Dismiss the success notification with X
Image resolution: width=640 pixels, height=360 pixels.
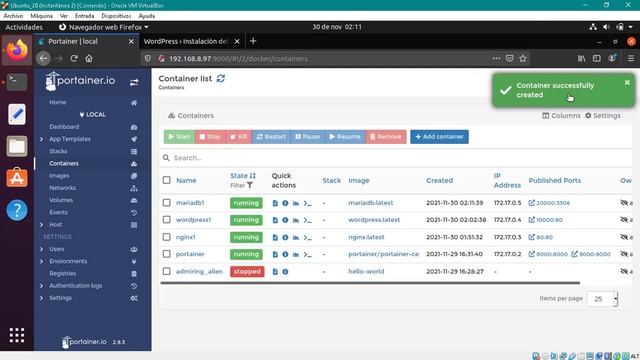[x=627, y=82]
